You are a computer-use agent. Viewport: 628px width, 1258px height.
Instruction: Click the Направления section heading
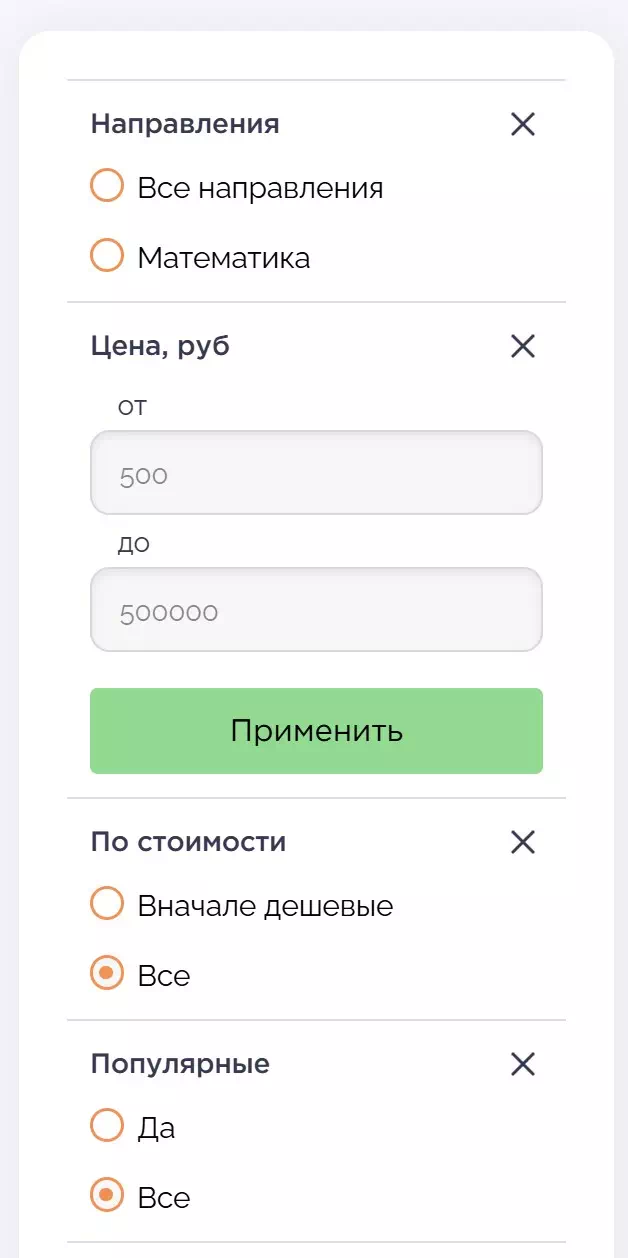185,125
